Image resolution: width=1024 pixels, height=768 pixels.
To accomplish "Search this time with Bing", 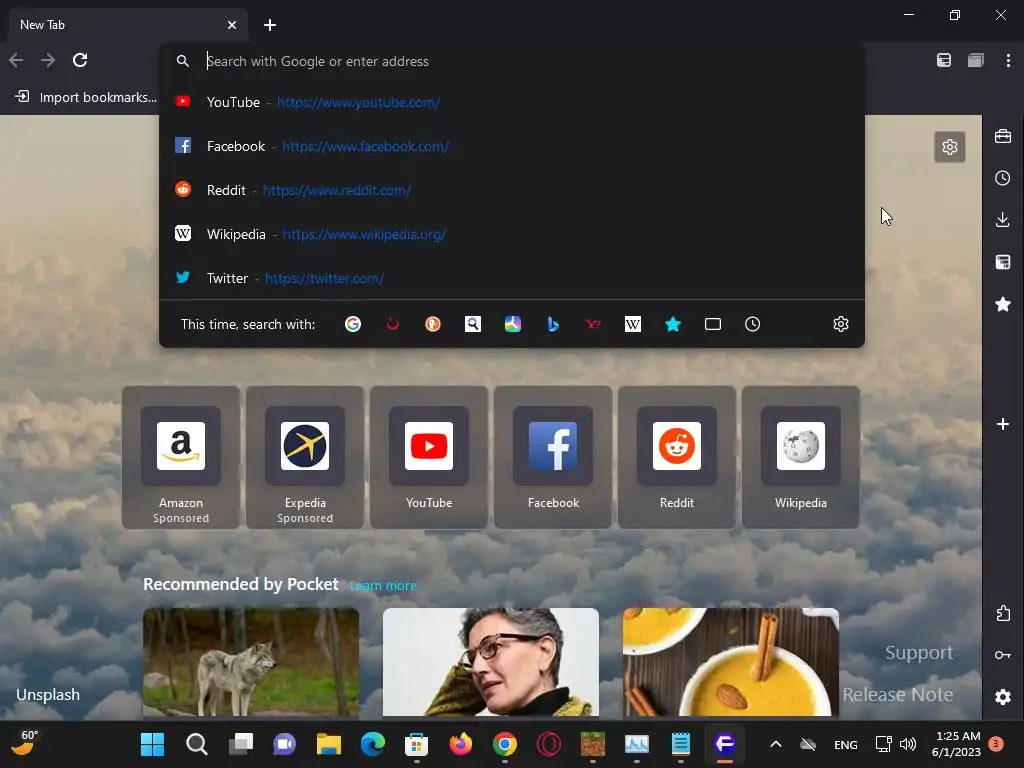I will coord(552,324).
